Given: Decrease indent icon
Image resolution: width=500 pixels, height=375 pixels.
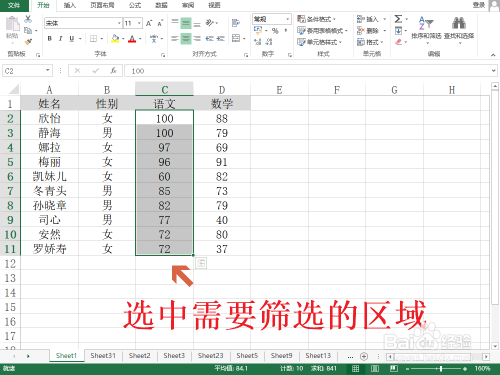Looking at the screenshot, I should pos(209,39).
